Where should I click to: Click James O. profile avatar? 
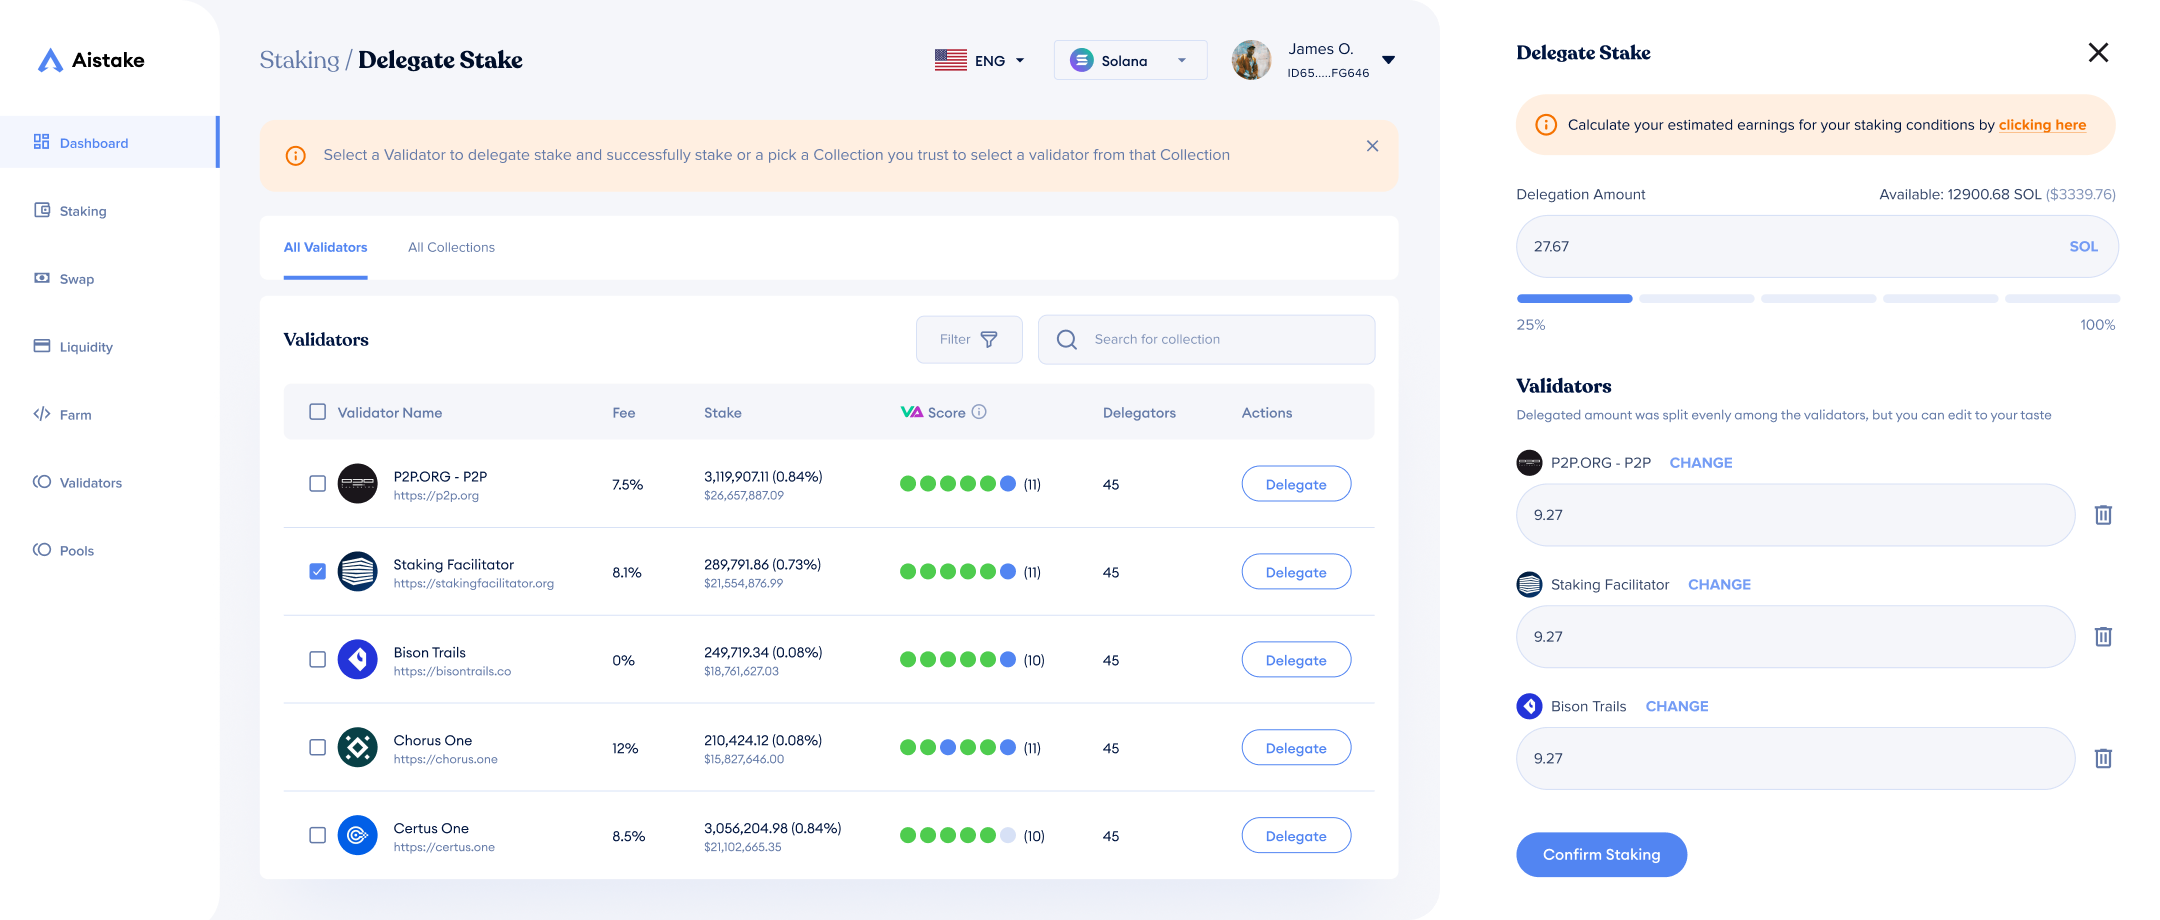click(1251, 60)
